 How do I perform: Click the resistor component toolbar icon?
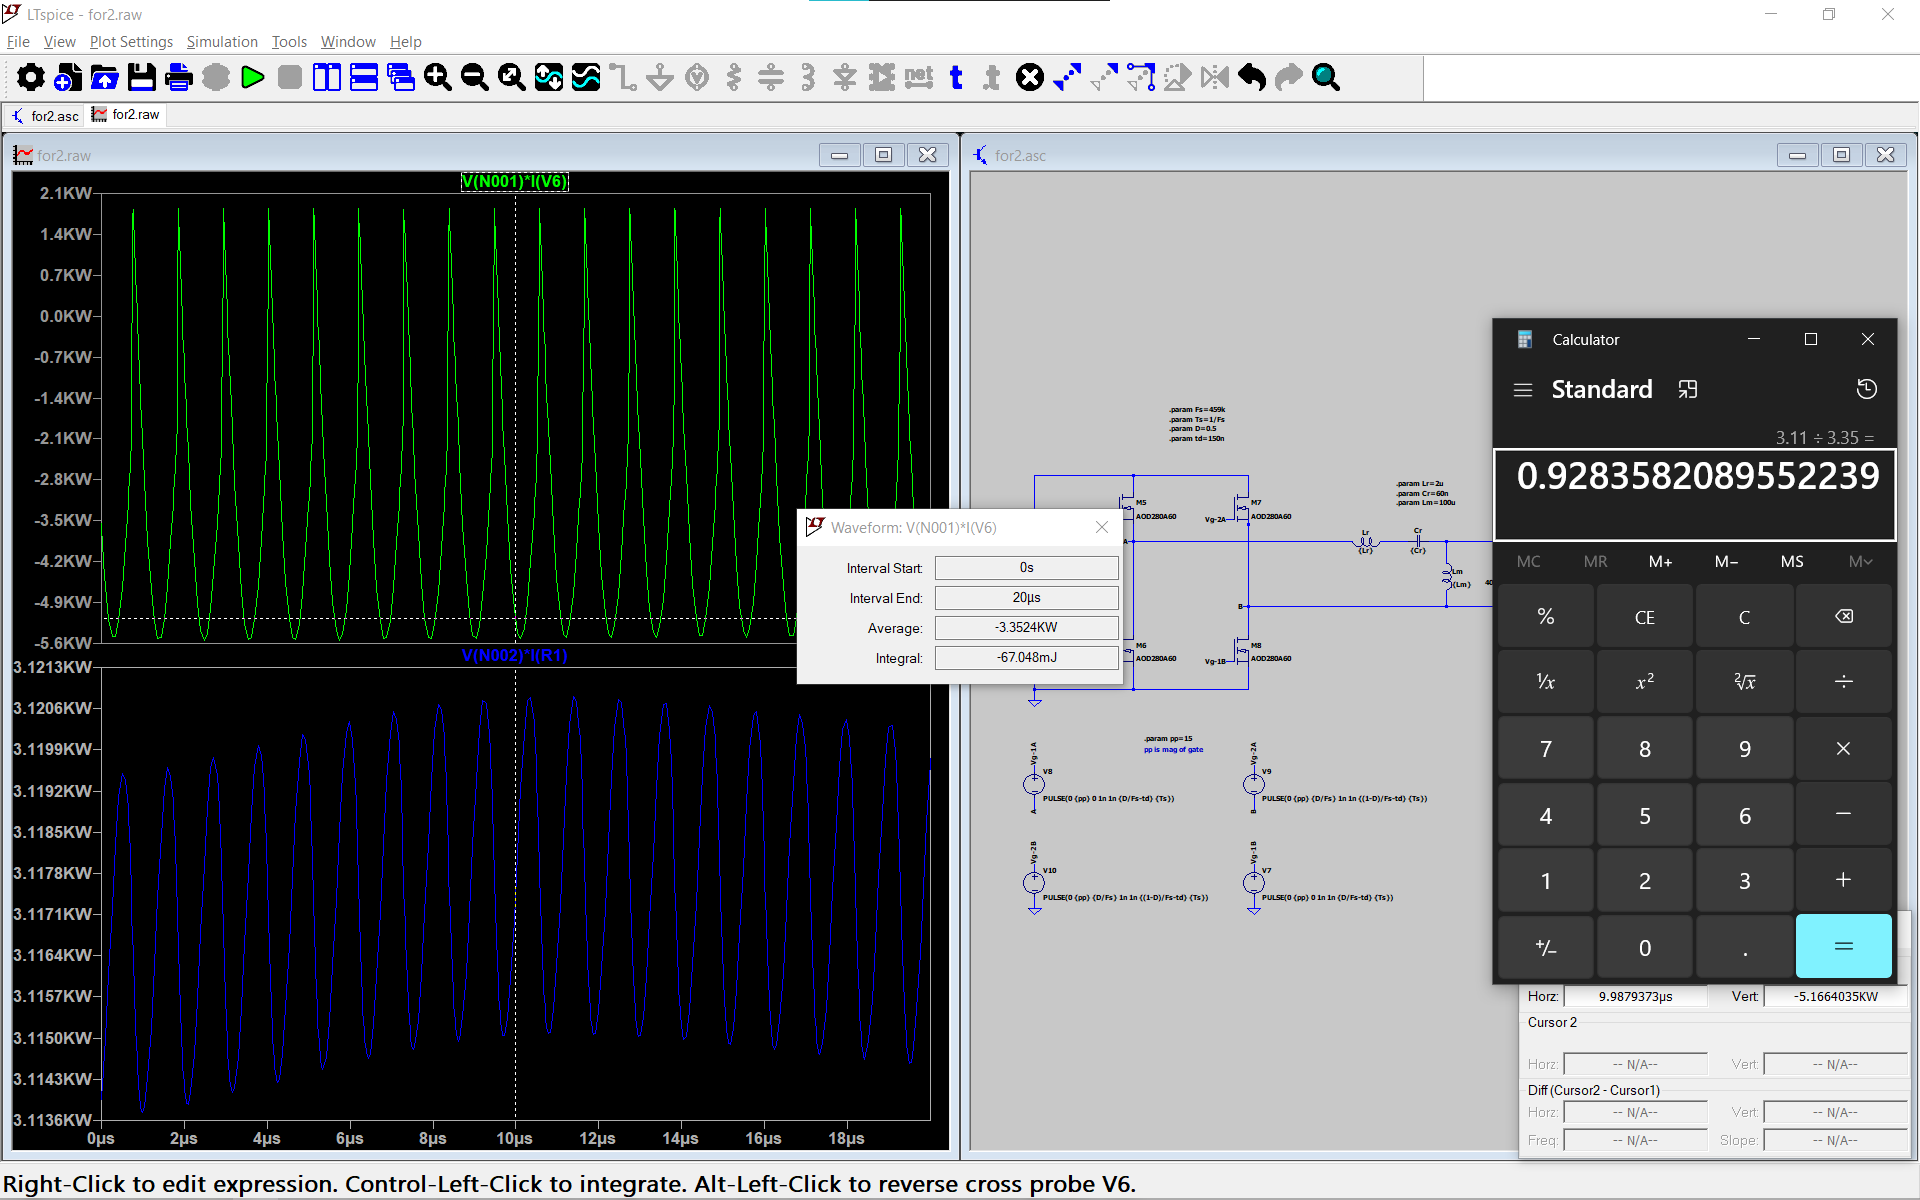734,77
